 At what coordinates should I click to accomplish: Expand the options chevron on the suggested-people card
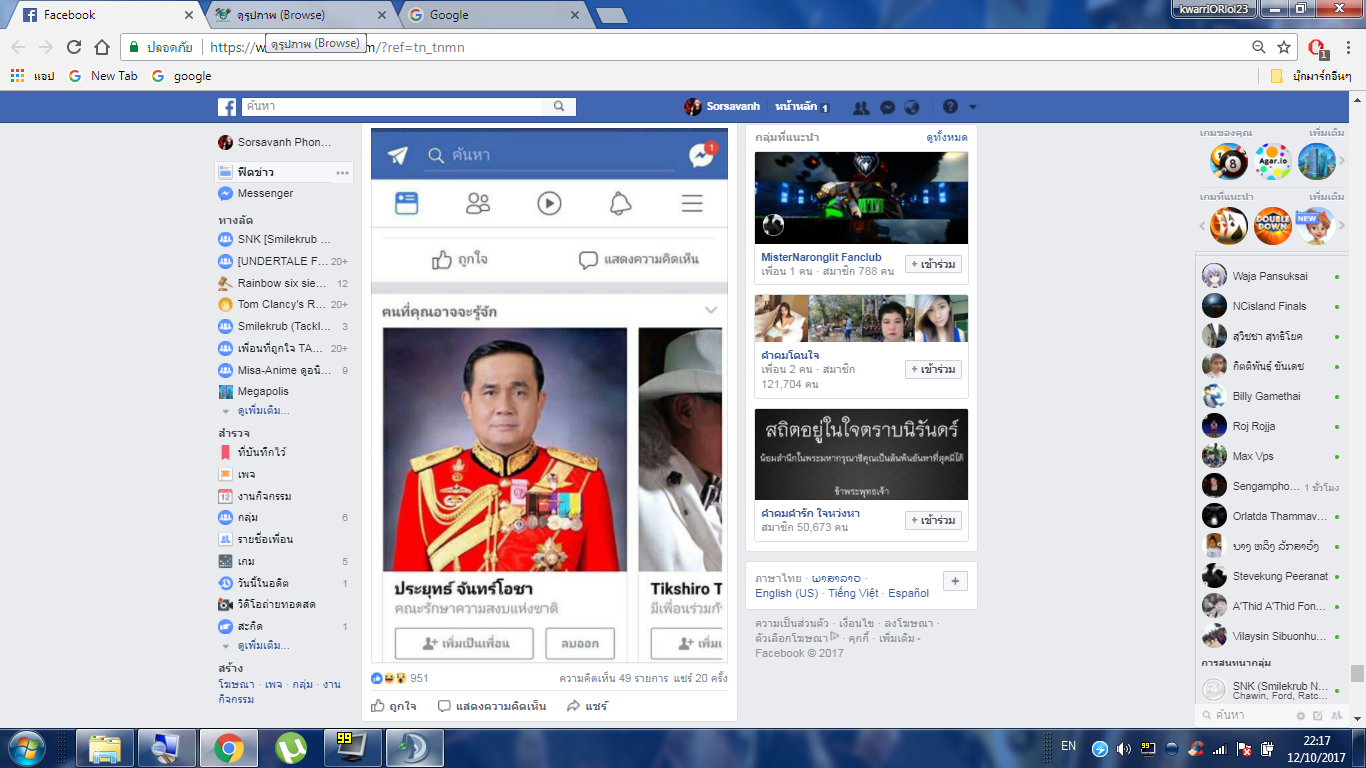(x=711, y=310)
